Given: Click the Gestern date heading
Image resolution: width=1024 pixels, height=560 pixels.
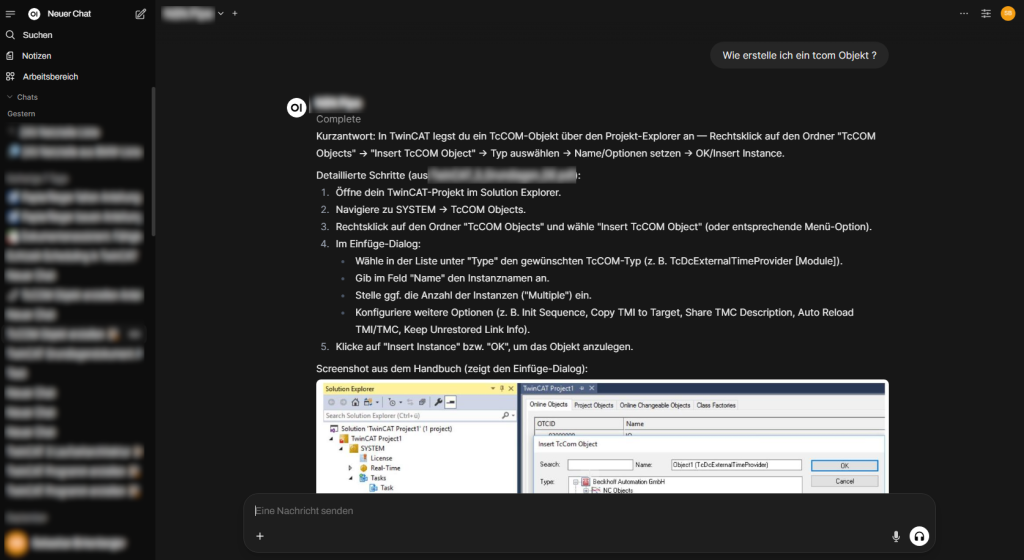Looking at the screenshot, I should coord(22,114).
